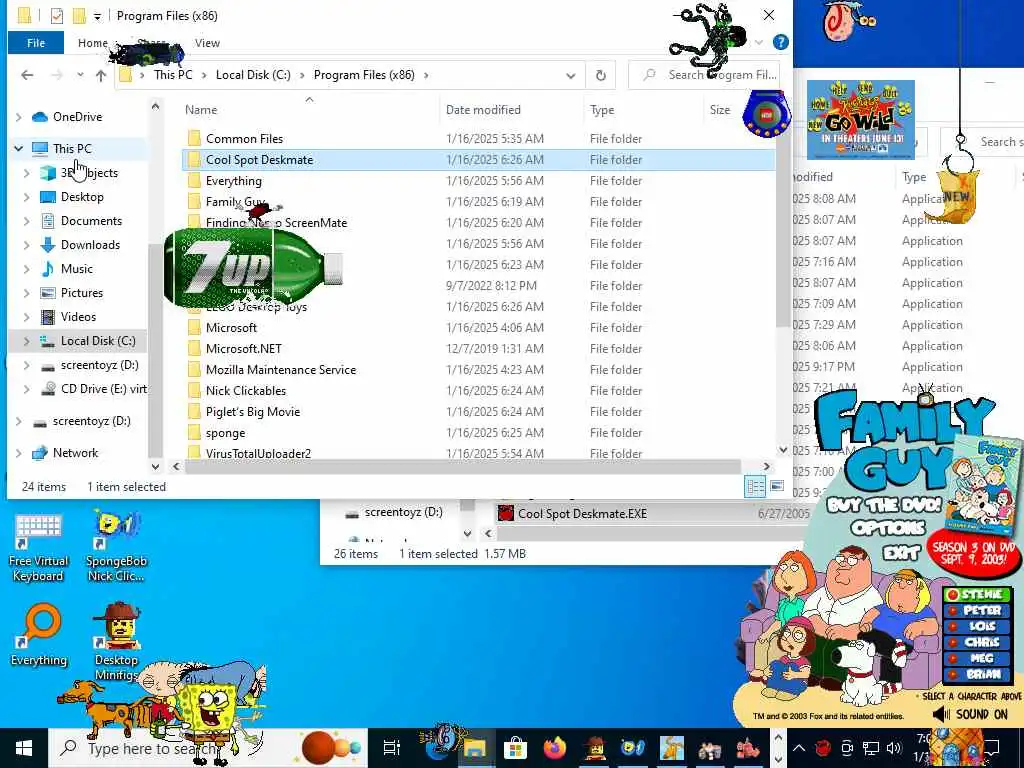Expand the OneDrive tree node
The image size is (1024, 768).
[18, 117]
